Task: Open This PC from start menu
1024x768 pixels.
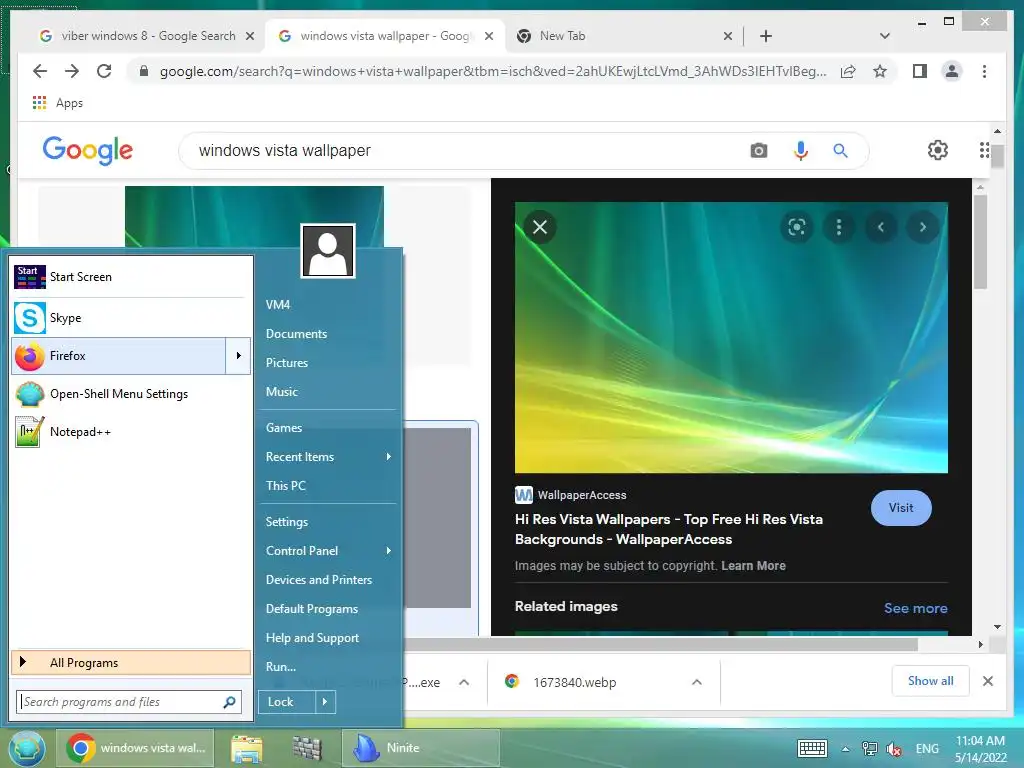Action: pyautogui.click(x=285, y=486)
